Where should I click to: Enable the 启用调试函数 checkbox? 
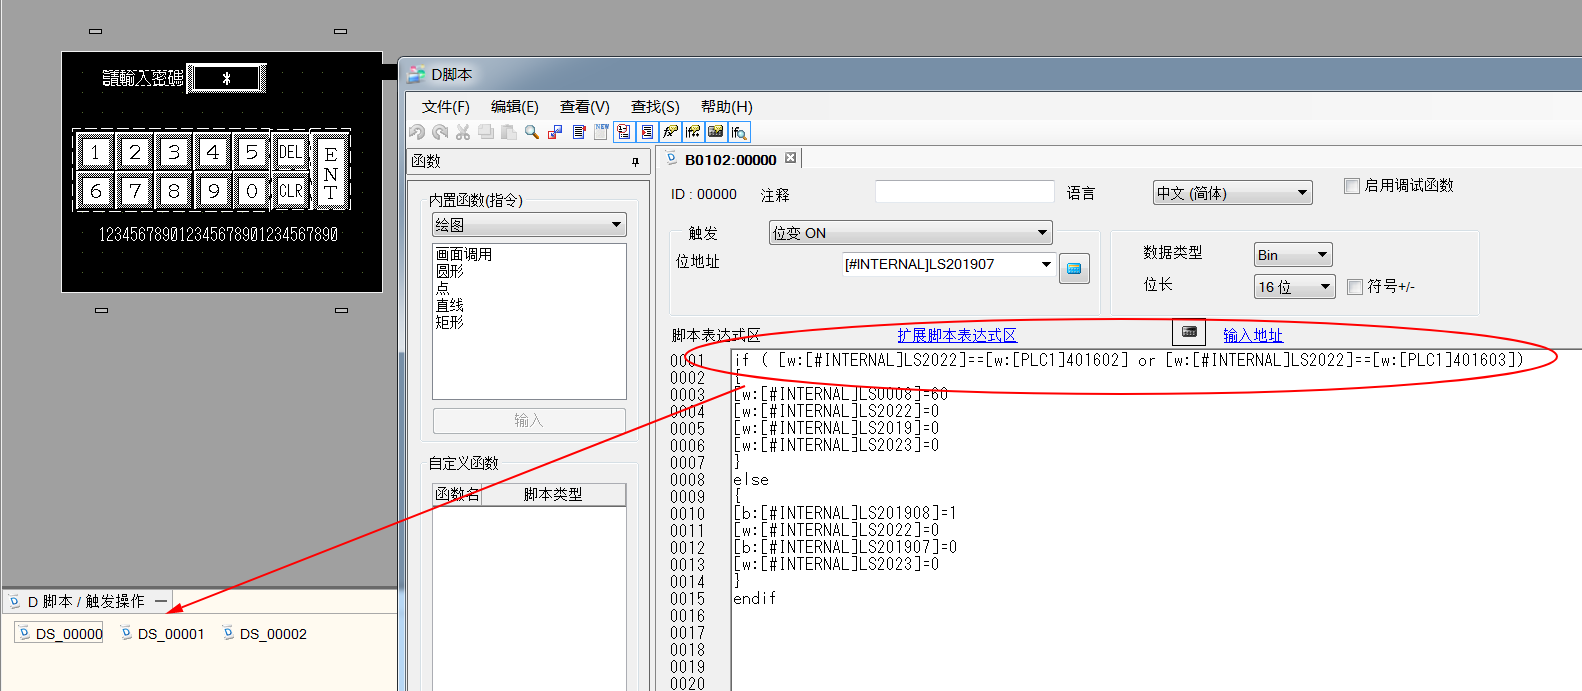click(1352, 186)
